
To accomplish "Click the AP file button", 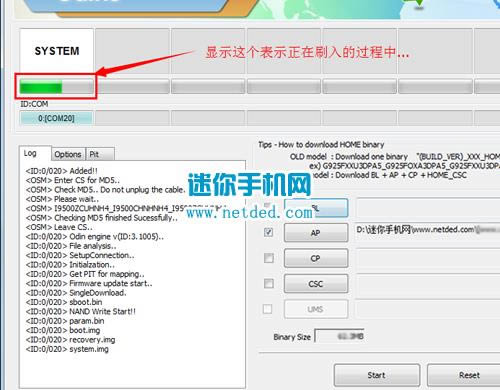I will [x=316, y=233].
